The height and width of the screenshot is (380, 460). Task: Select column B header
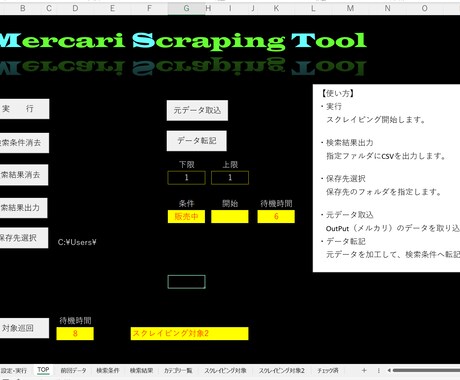click(x=23, y=8)
